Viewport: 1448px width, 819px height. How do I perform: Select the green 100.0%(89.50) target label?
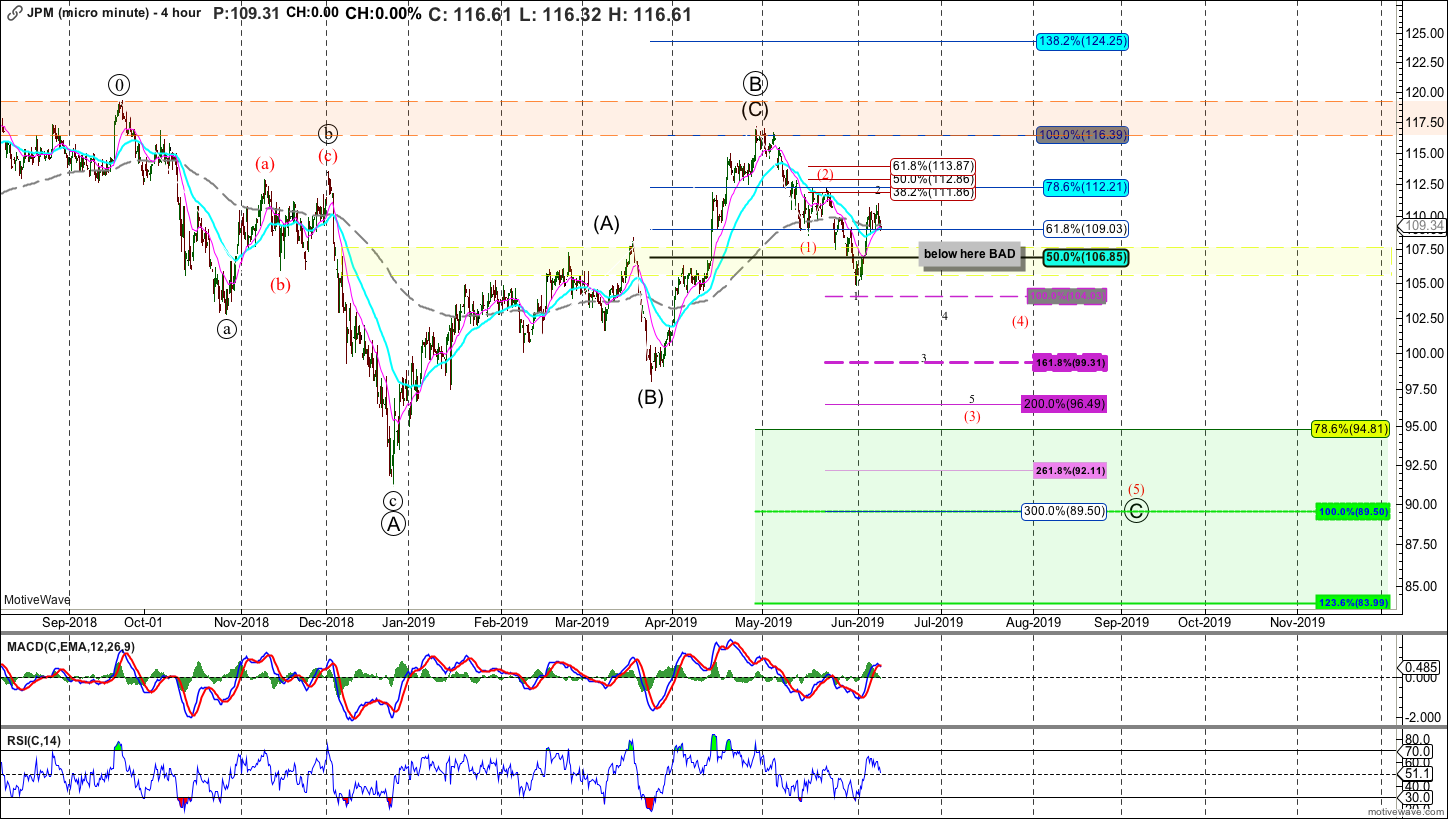click(1353, 511)
